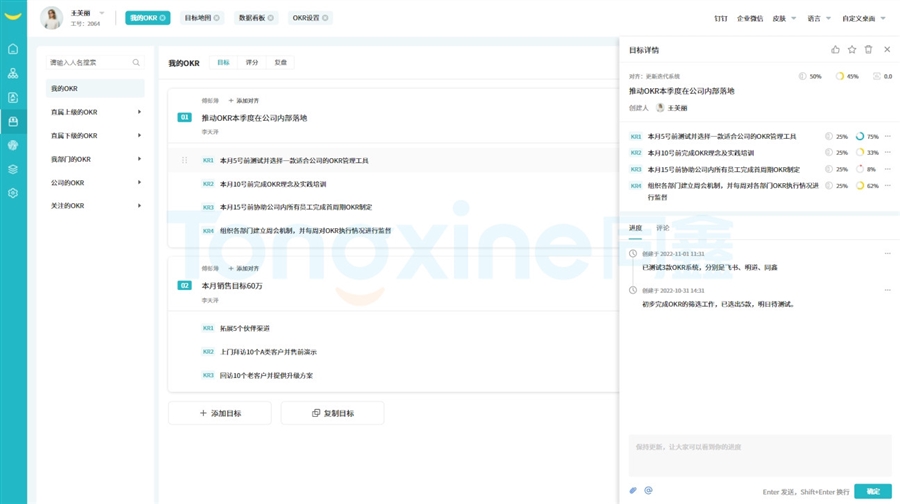Open the home icon in left sidebar
The image size is (900, 504).
coord(13,49)
